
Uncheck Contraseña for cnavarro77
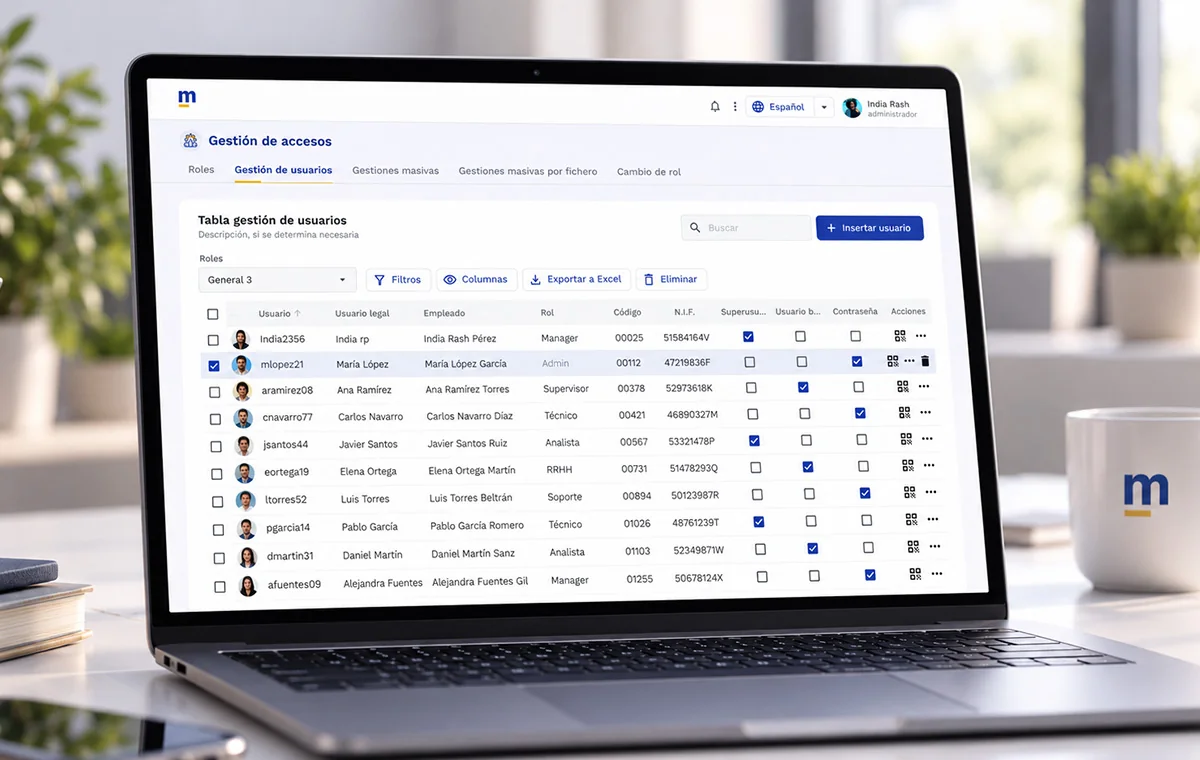pos(860,412)
